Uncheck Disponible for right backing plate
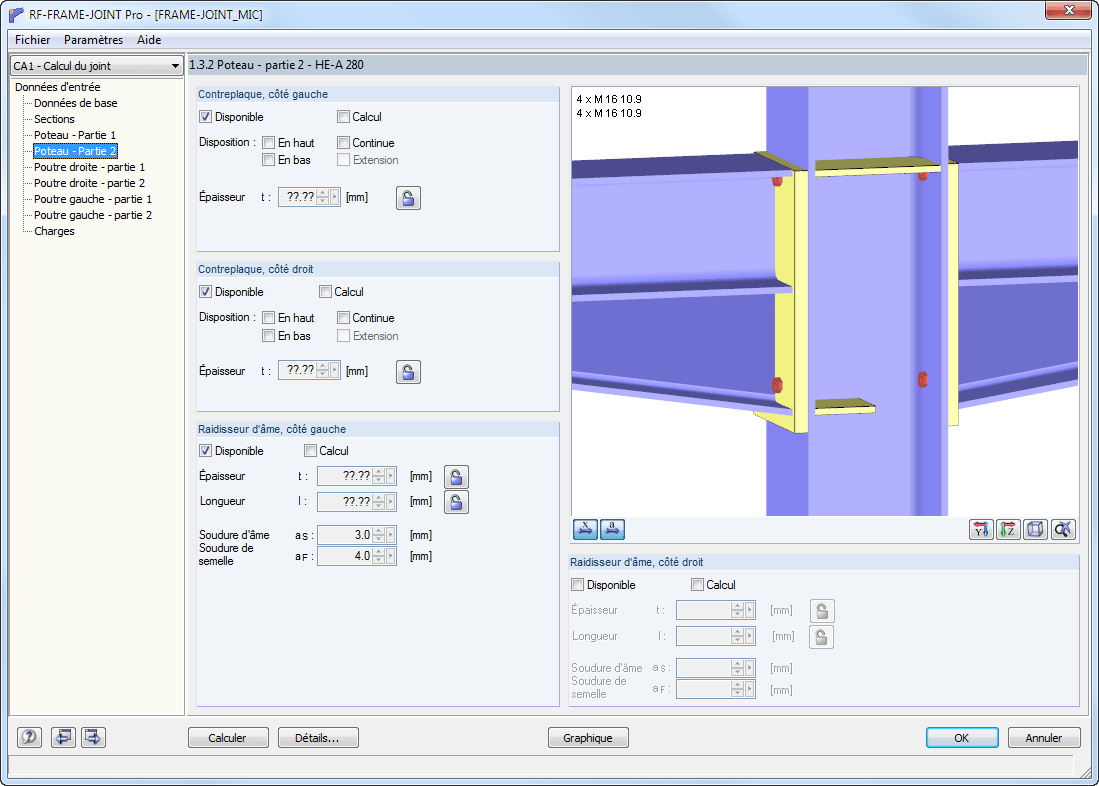This screenshot has height=786, width=1099. click(x=205, y=292)
